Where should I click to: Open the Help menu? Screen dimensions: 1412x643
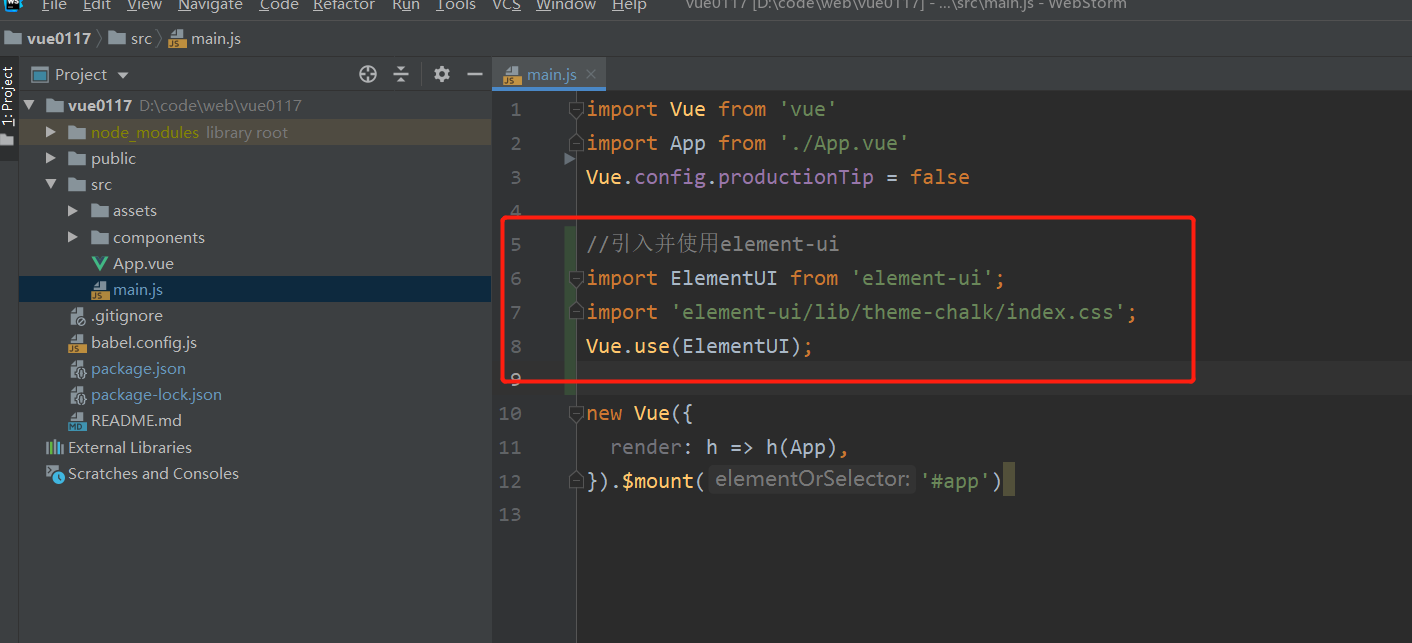pos(629,5)
